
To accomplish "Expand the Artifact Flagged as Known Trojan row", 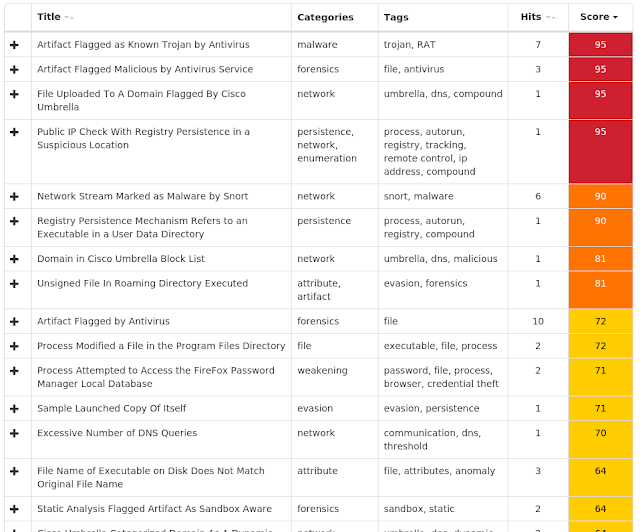I will click(14, 45).
